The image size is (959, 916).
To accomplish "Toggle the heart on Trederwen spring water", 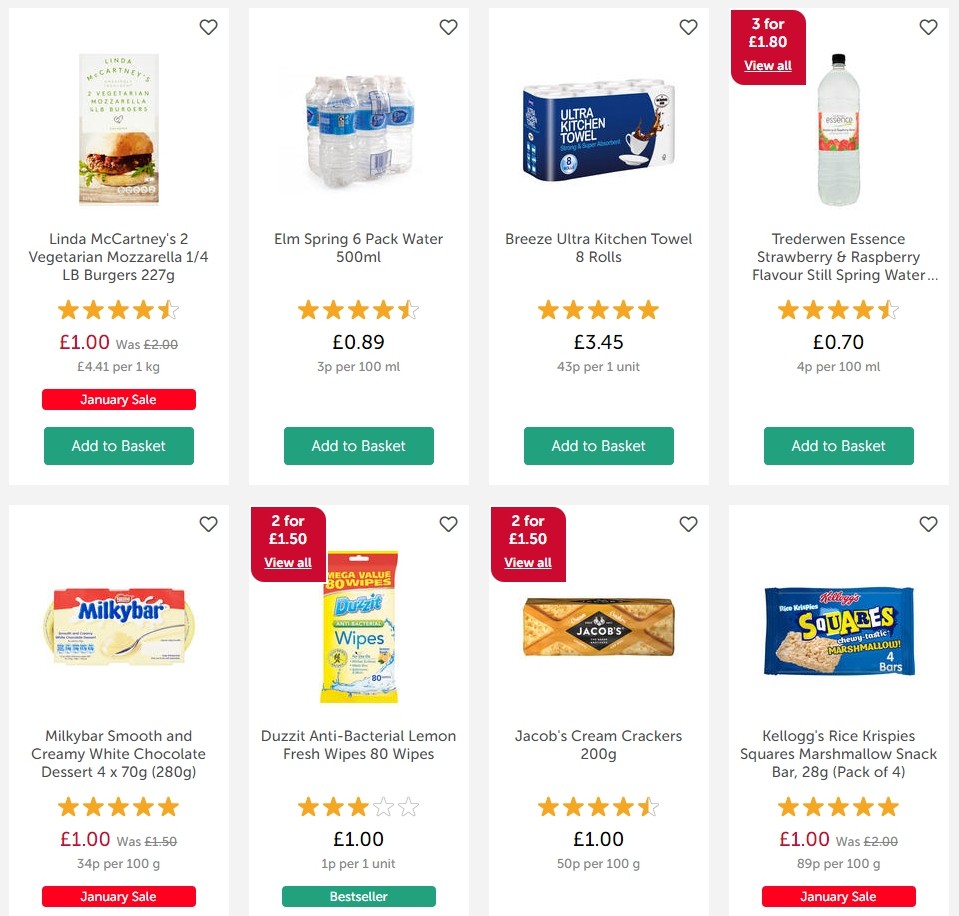I will [x=928, y=27].
